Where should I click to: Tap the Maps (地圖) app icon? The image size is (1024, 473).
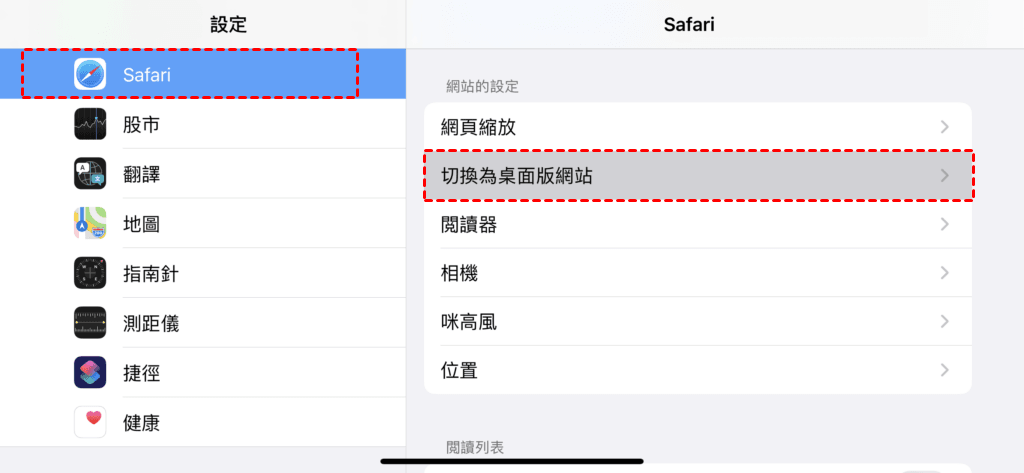coord(90,223)
